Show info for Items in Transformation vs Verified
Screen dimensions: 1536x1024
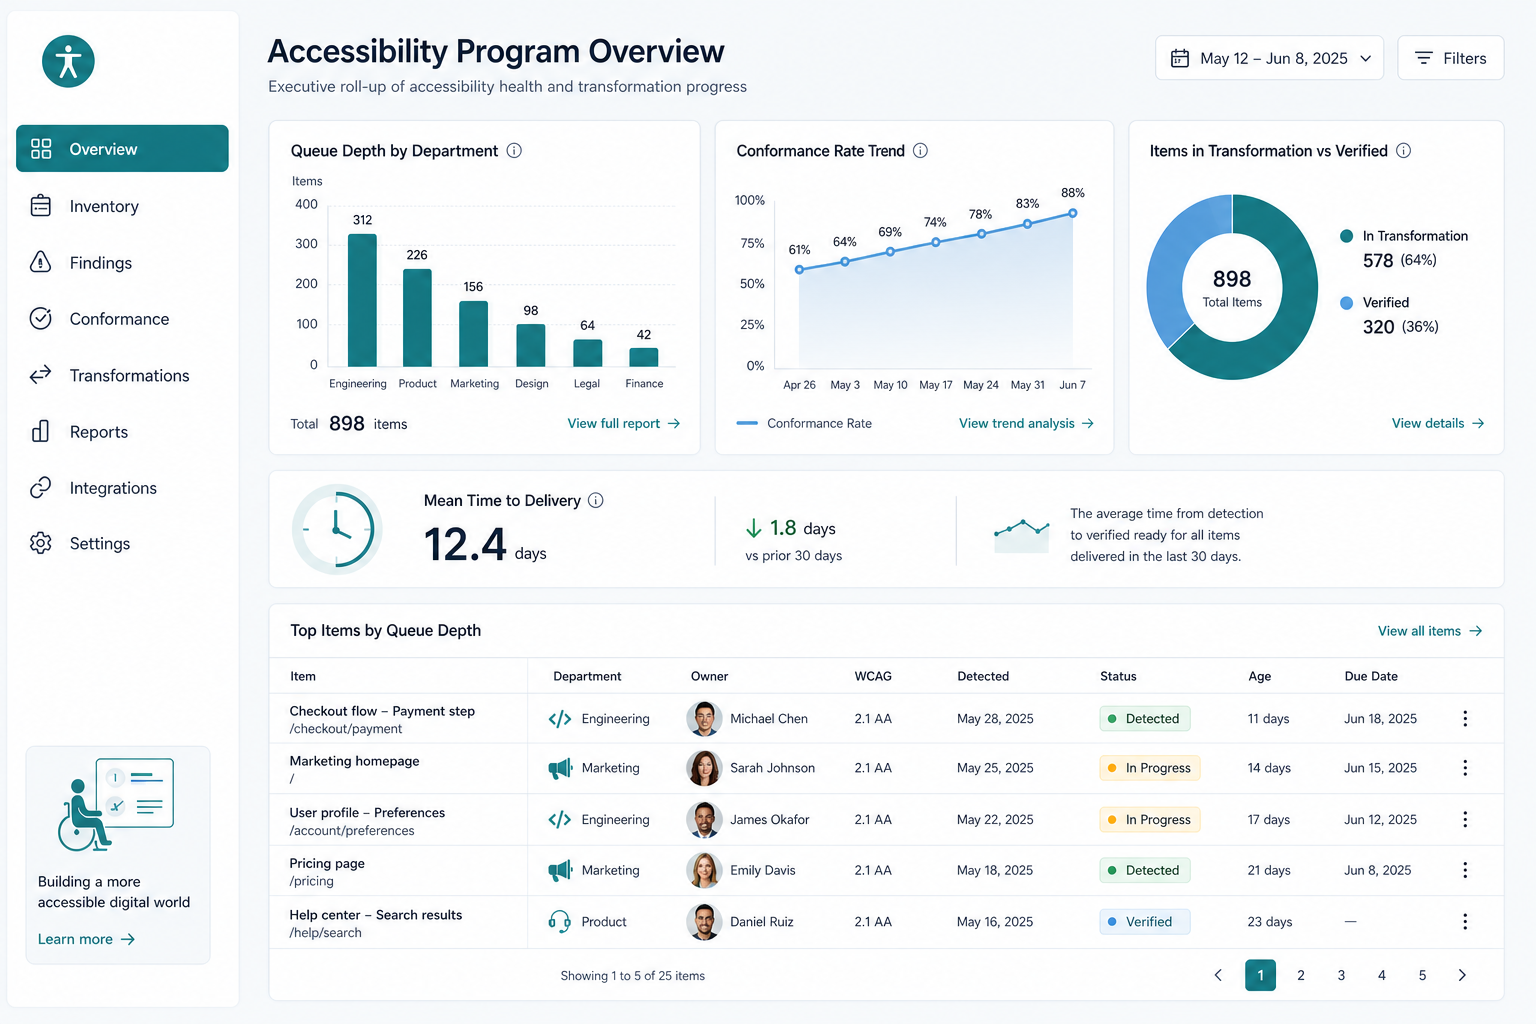point(1403,151)
